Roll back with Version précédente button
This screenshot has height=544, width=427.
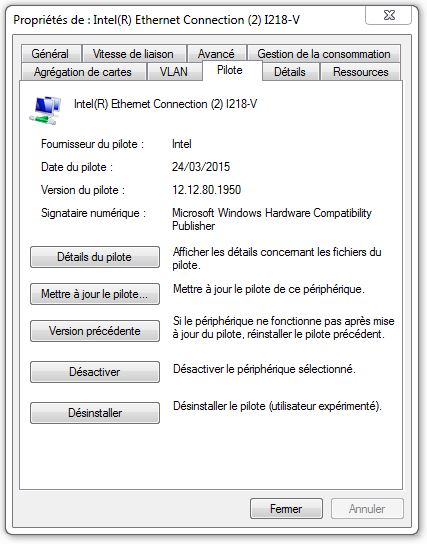[95, 331]
